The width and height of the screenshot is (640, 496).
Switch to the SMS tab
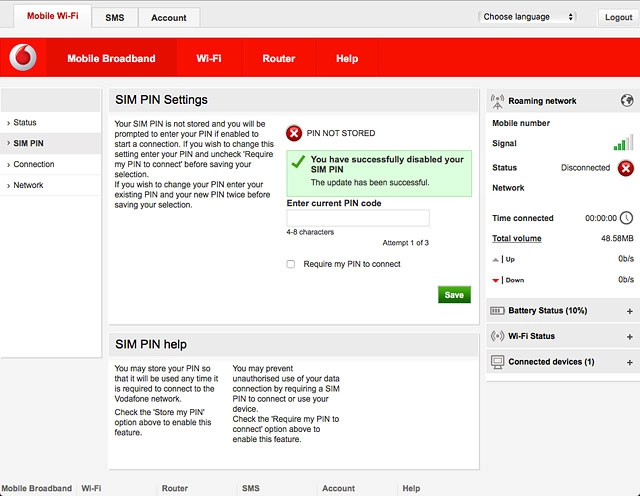coord(115,18)
